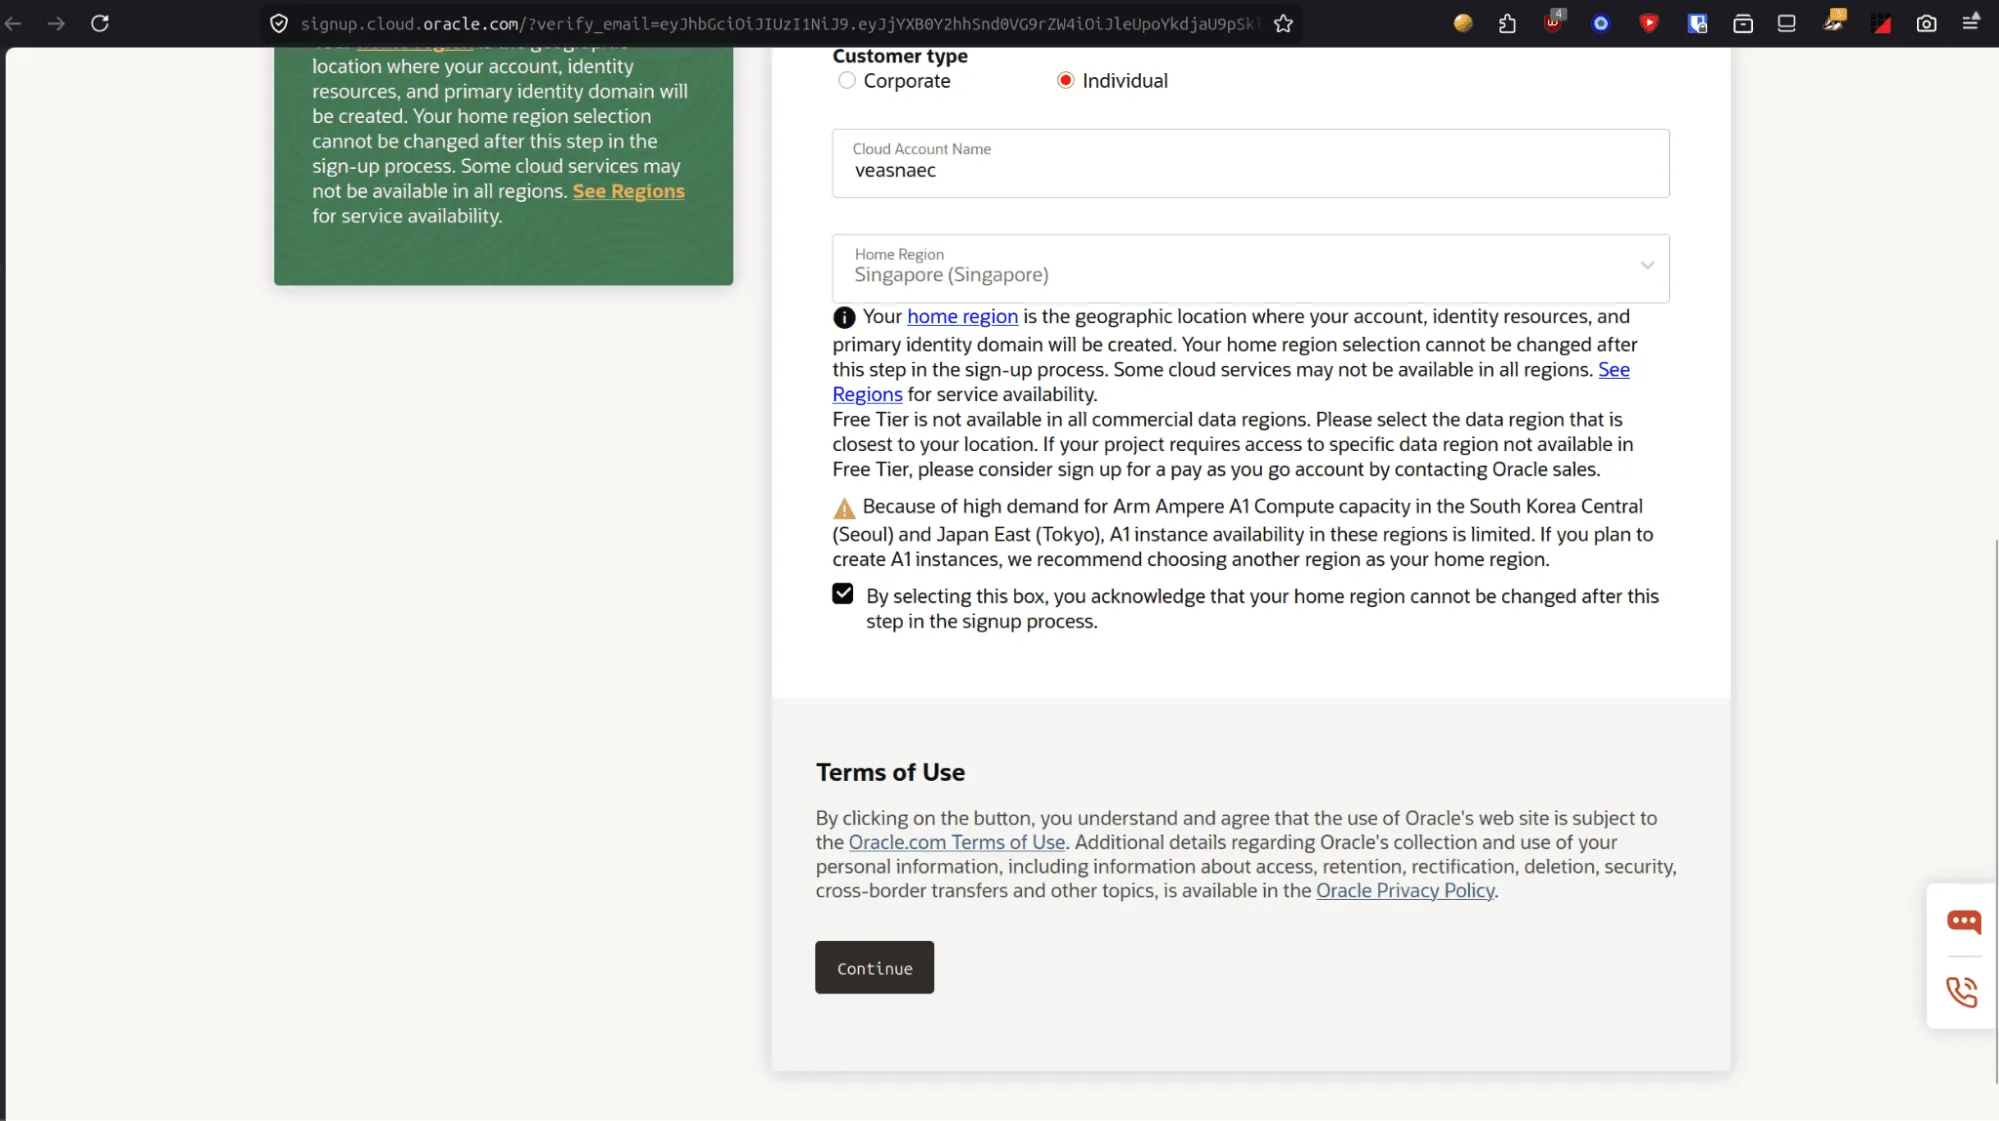This screenshot has width=1999, height=1121.
Task: Reload the Oracle signup page
Action: pos(100,23)
